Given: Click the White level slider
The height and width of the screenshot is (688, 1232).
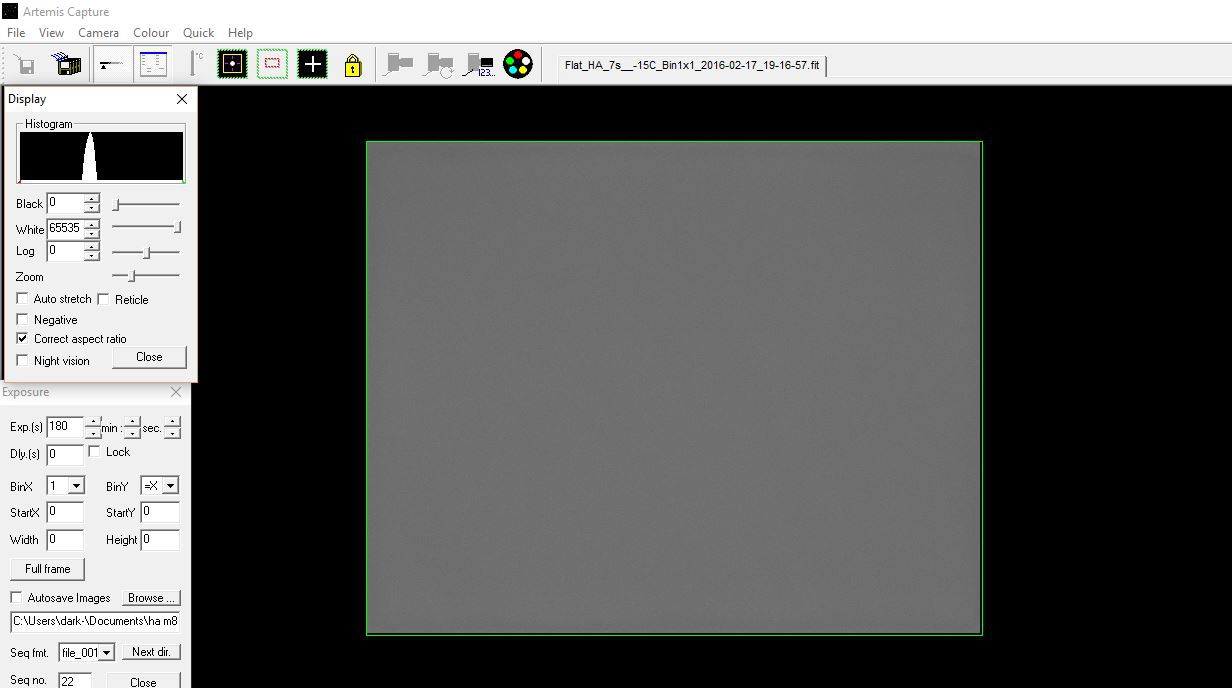Looking at the screenshot, I should (x=146, y=228).
